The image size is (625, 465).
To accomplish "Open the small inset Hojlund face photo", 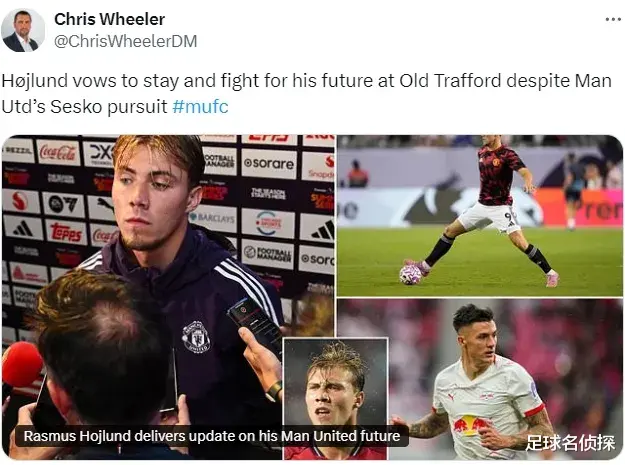I will [335, 398].
